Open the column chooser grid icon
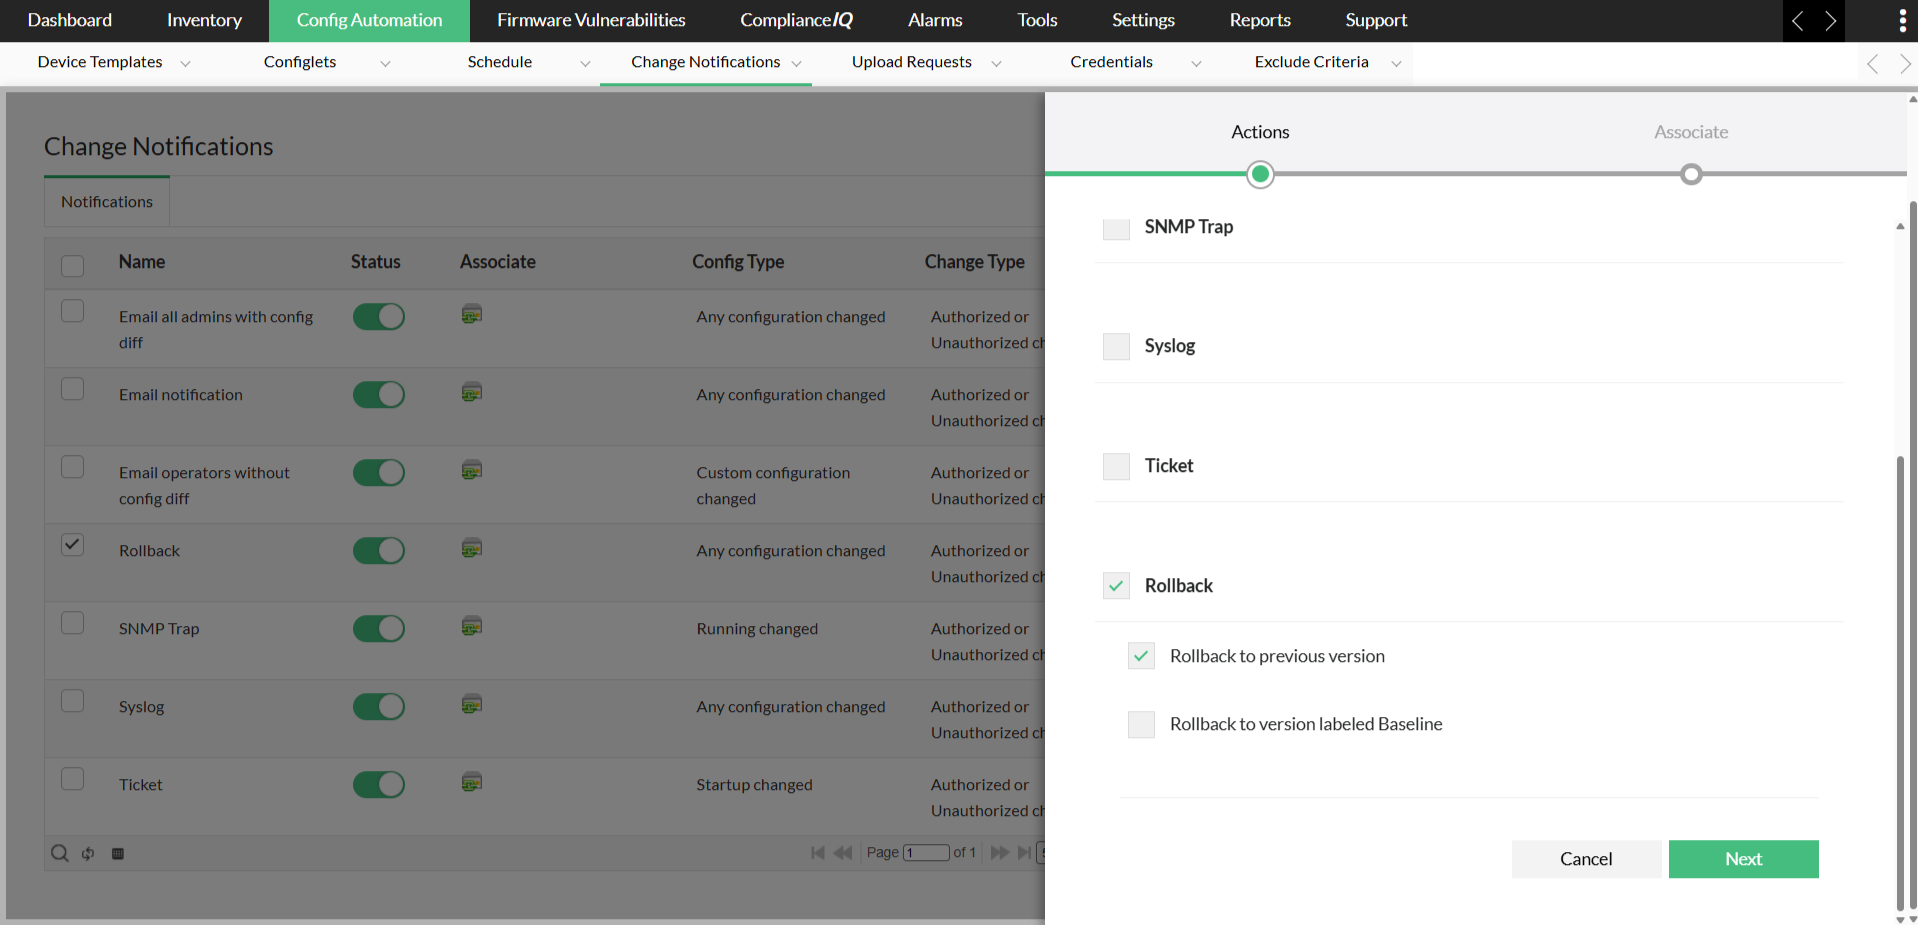Image resolution: width=1918 pixels, height=925 pixels. 118,853
